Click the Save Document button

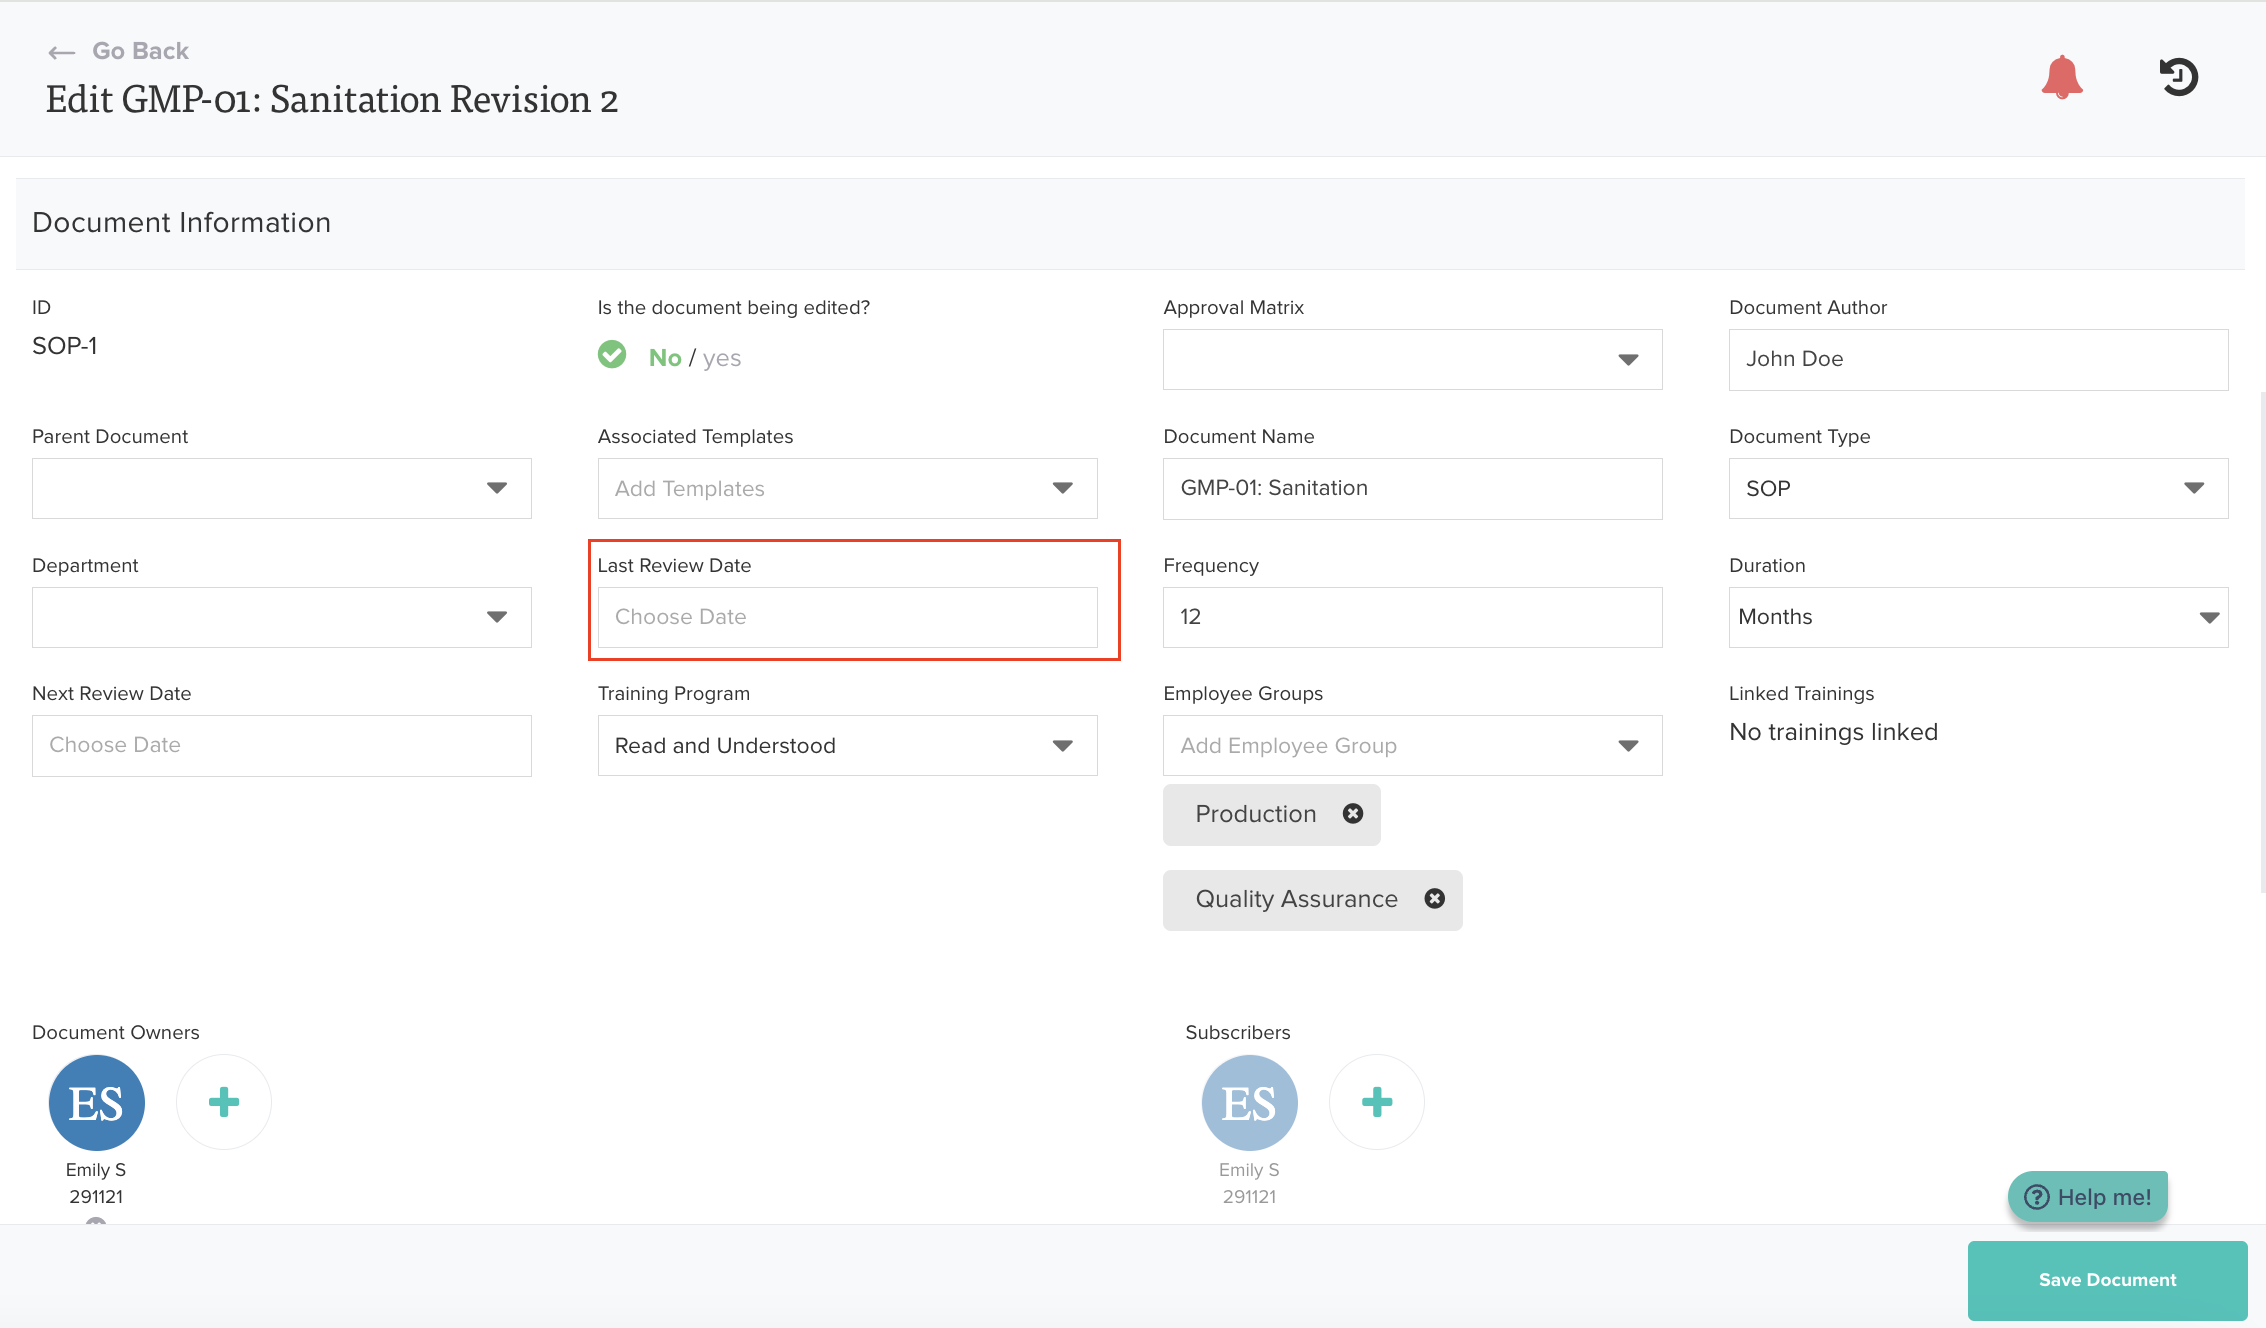pyautogui.click(x=2107, y=1280)
